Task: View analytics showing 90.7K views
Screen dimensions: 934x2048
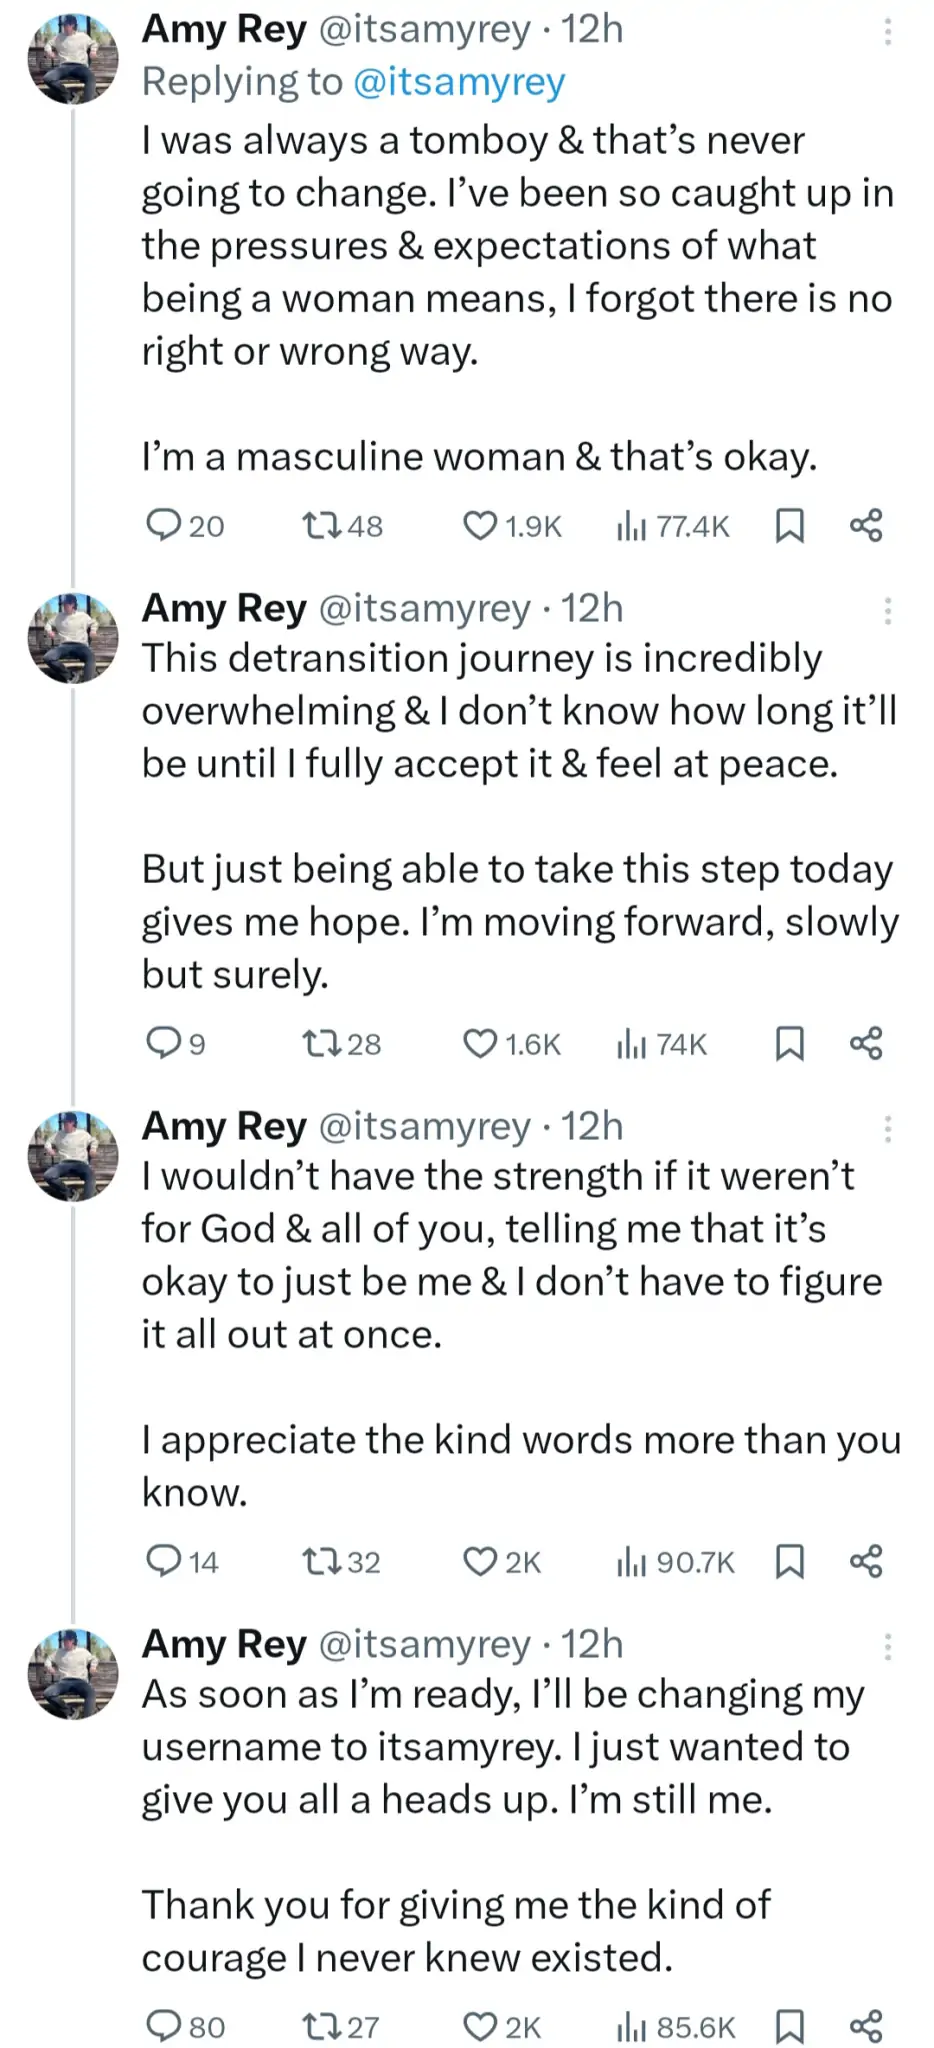Action: point(676,1562)
